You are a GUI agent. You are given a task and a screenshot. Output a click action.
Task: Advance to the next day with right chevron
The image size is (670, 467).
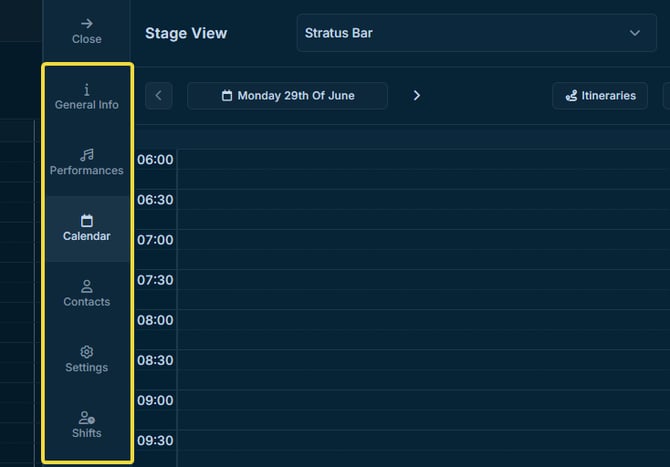[x=417, y=96]
